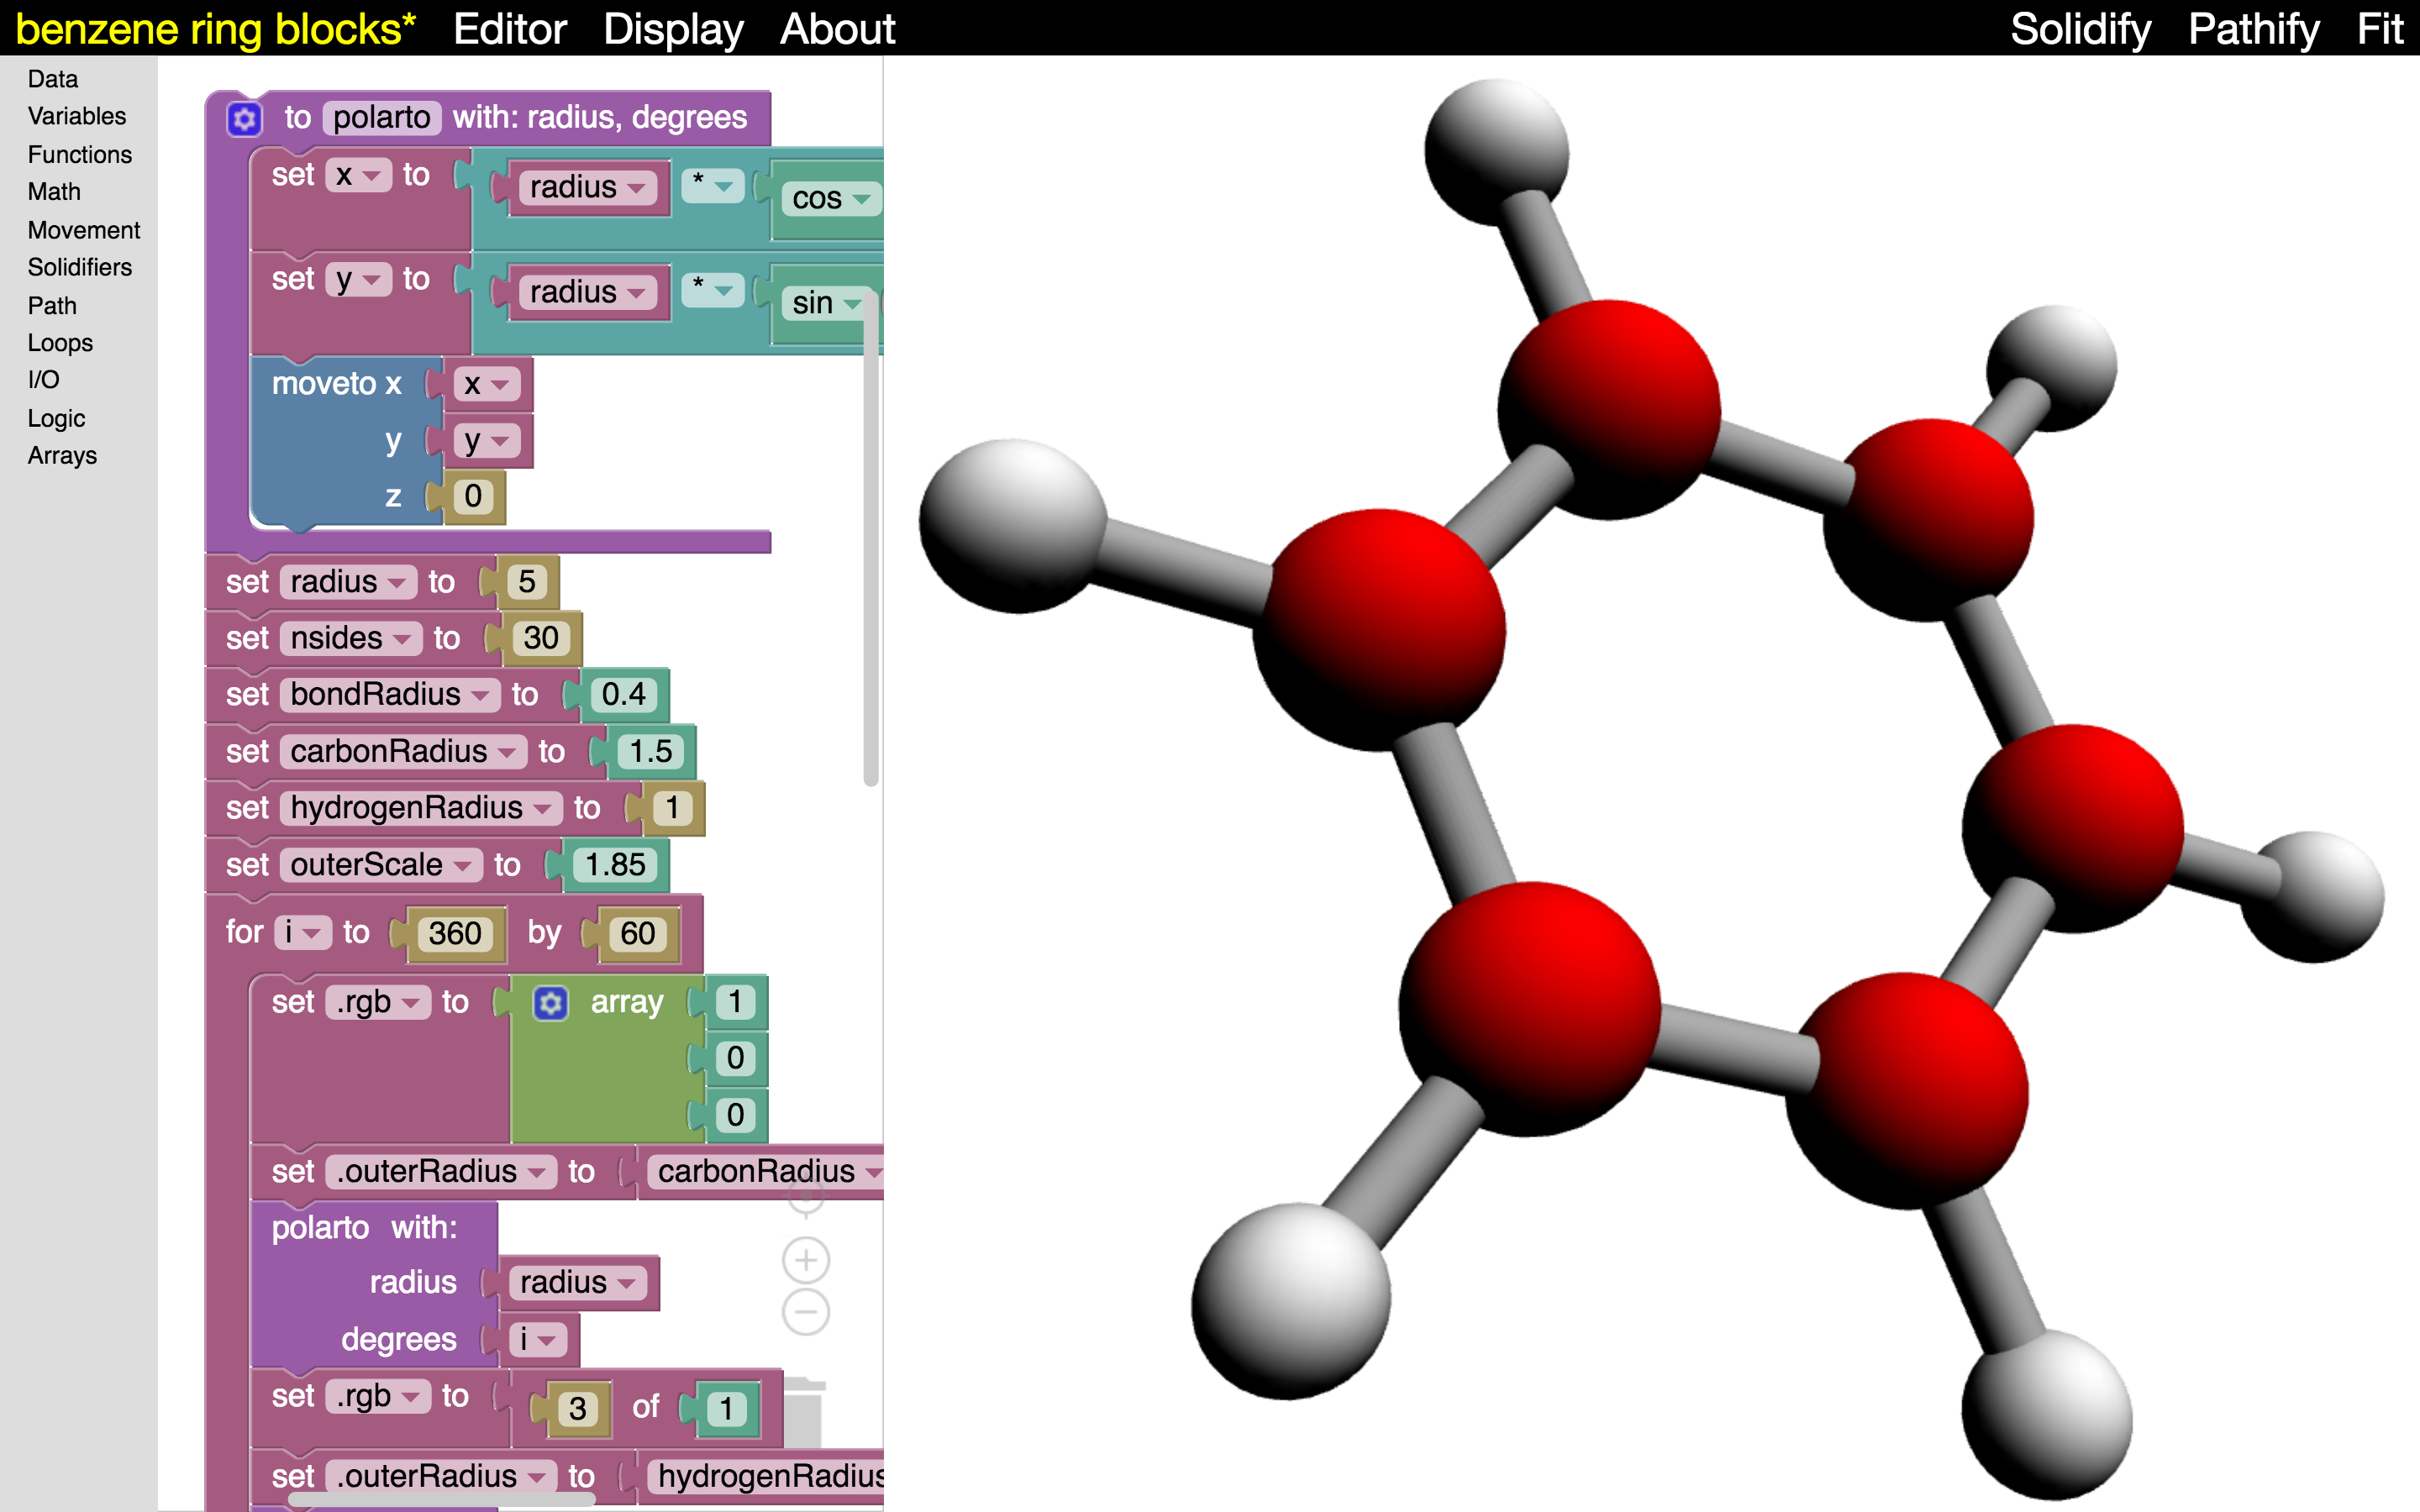Click the bondRadius value field showing 0.4
Screen dimensions: 2420x1512
pos(624,695)
